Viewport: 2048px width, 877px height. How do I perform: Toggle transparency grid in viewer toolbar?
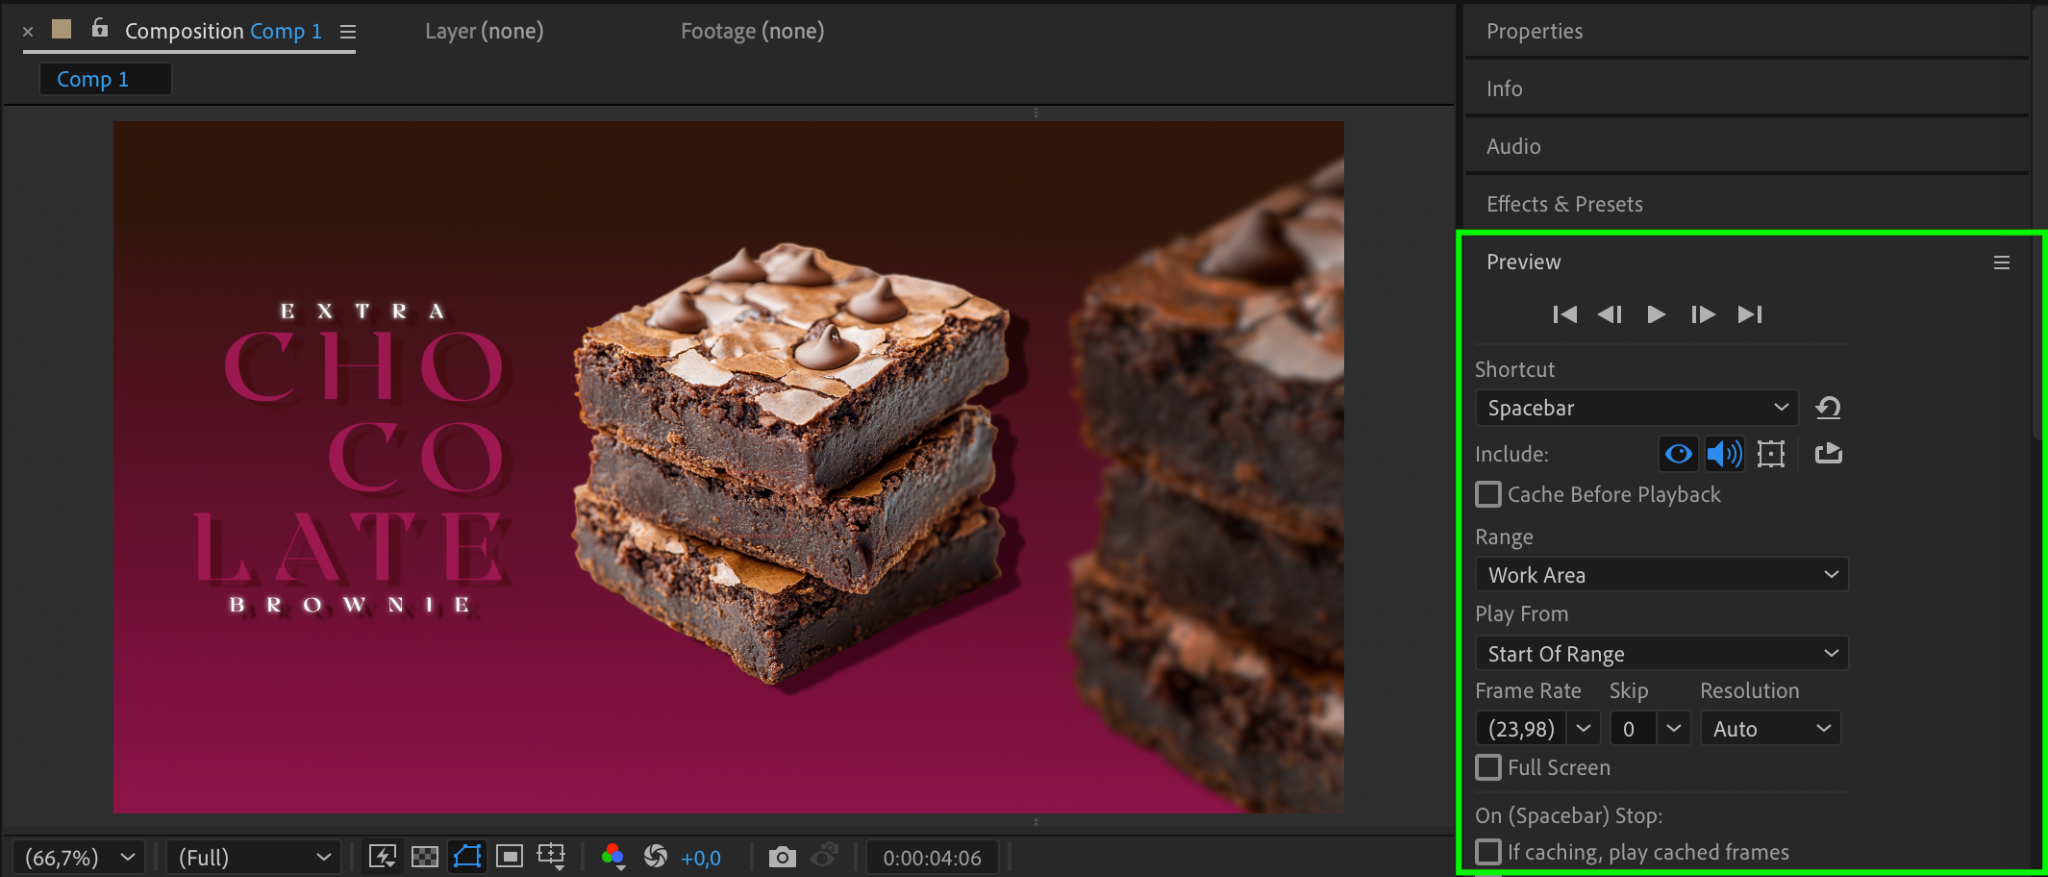click(x=425, y=857)
